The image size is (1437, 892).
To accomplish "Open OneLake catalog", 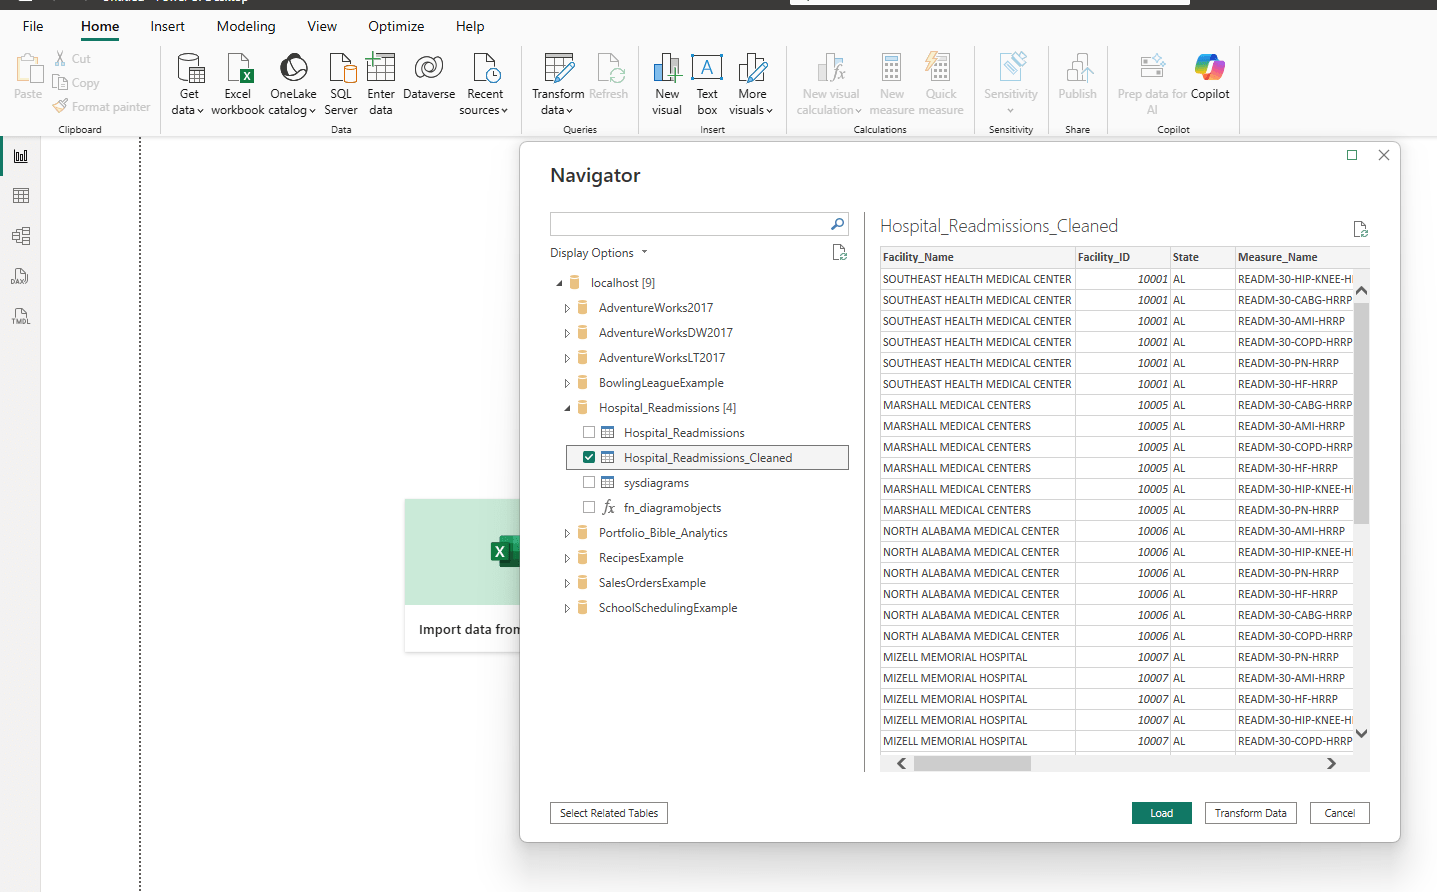I will (x=293, y=84).
